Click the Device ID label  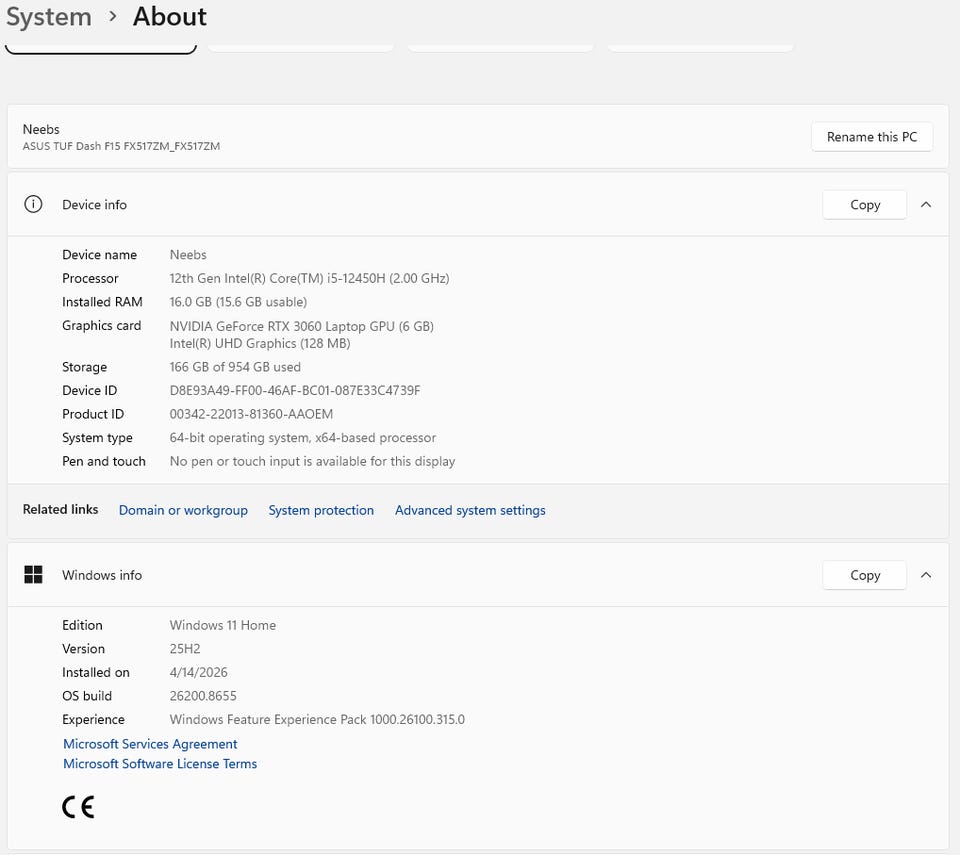[89, 391]
